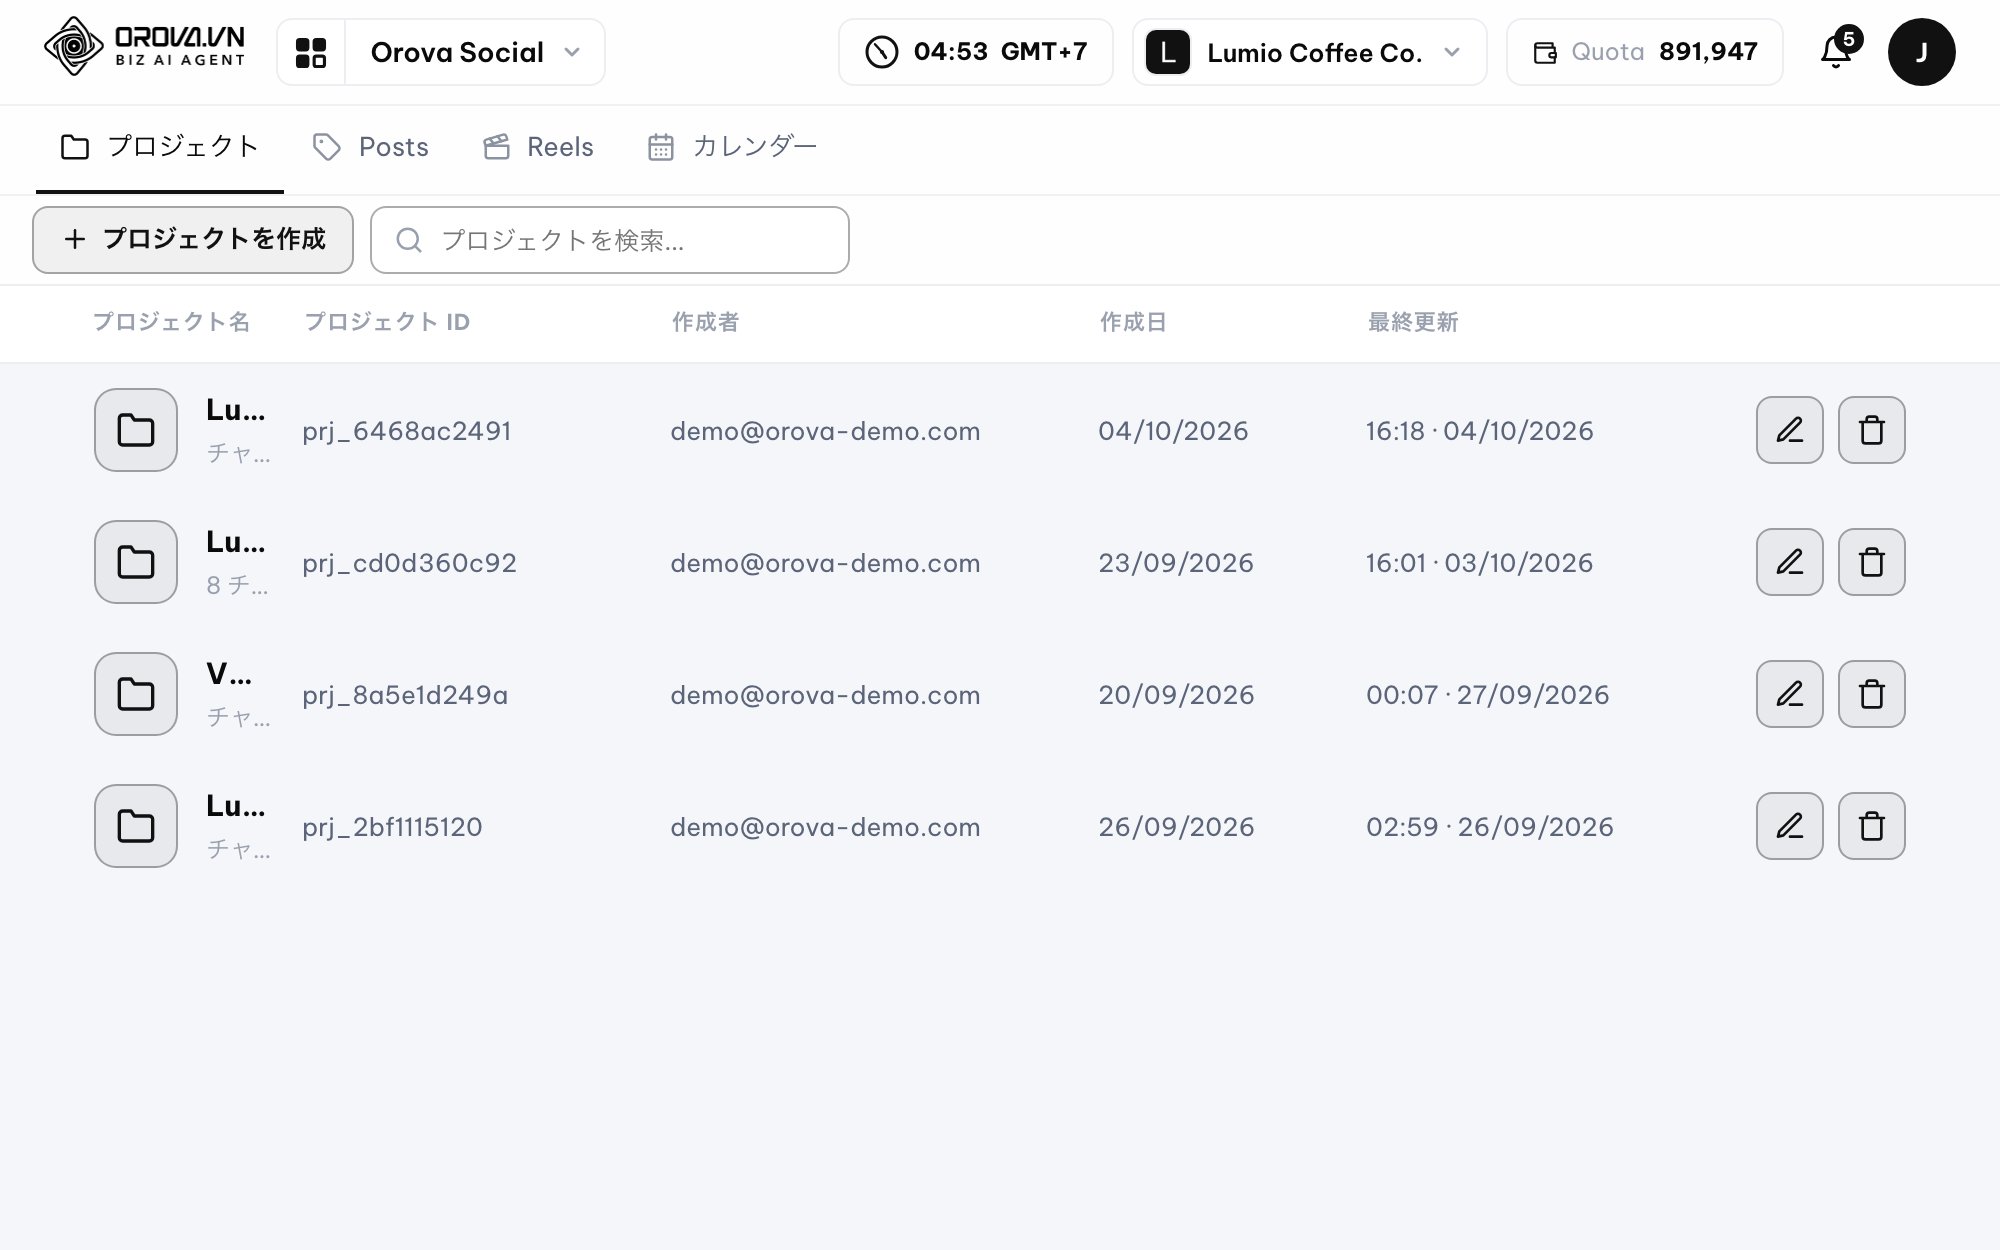Screen dimensions: 2000x1250
Task: Click the Quota 891,947 button
Action: (1644, 52)
